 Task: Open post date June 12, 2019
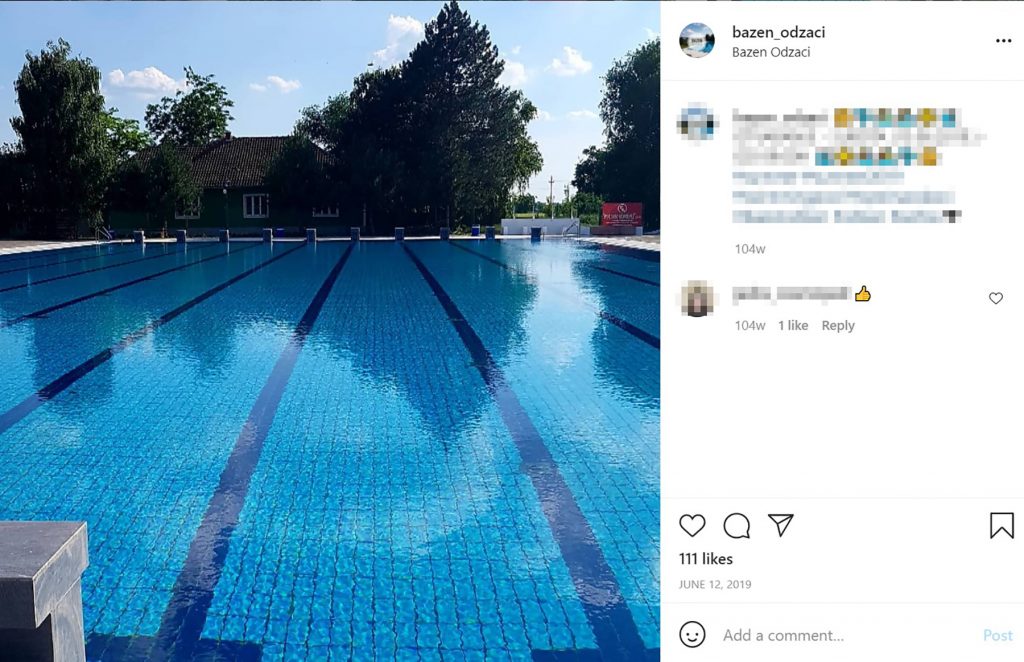click(x=715, y=584)
